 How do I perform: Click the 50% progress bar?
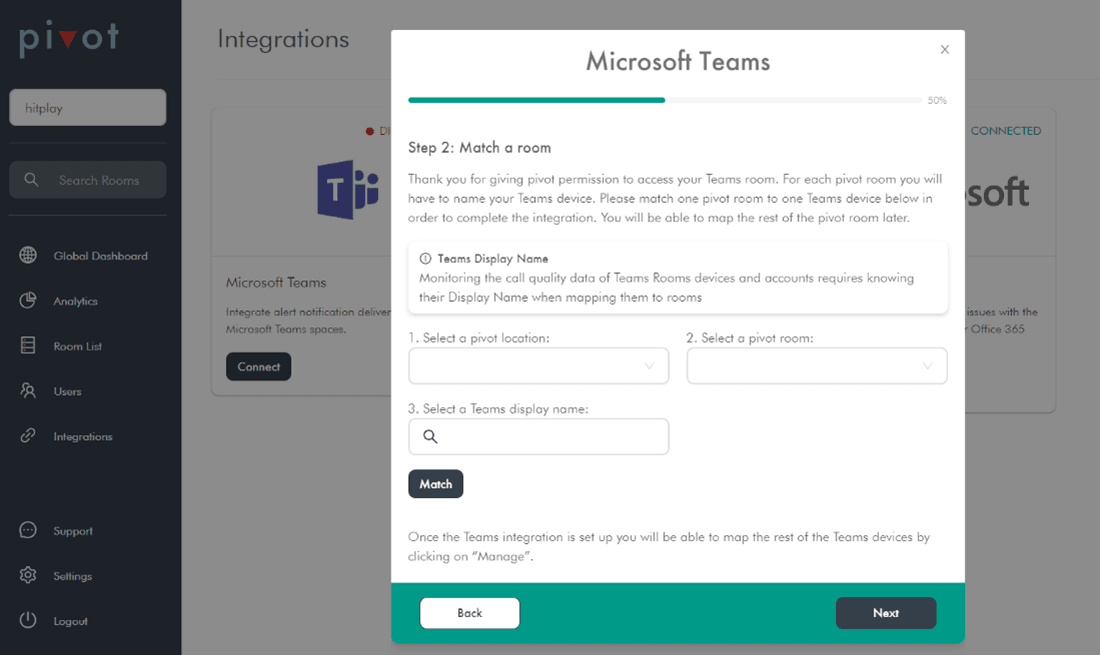point(664,100)
